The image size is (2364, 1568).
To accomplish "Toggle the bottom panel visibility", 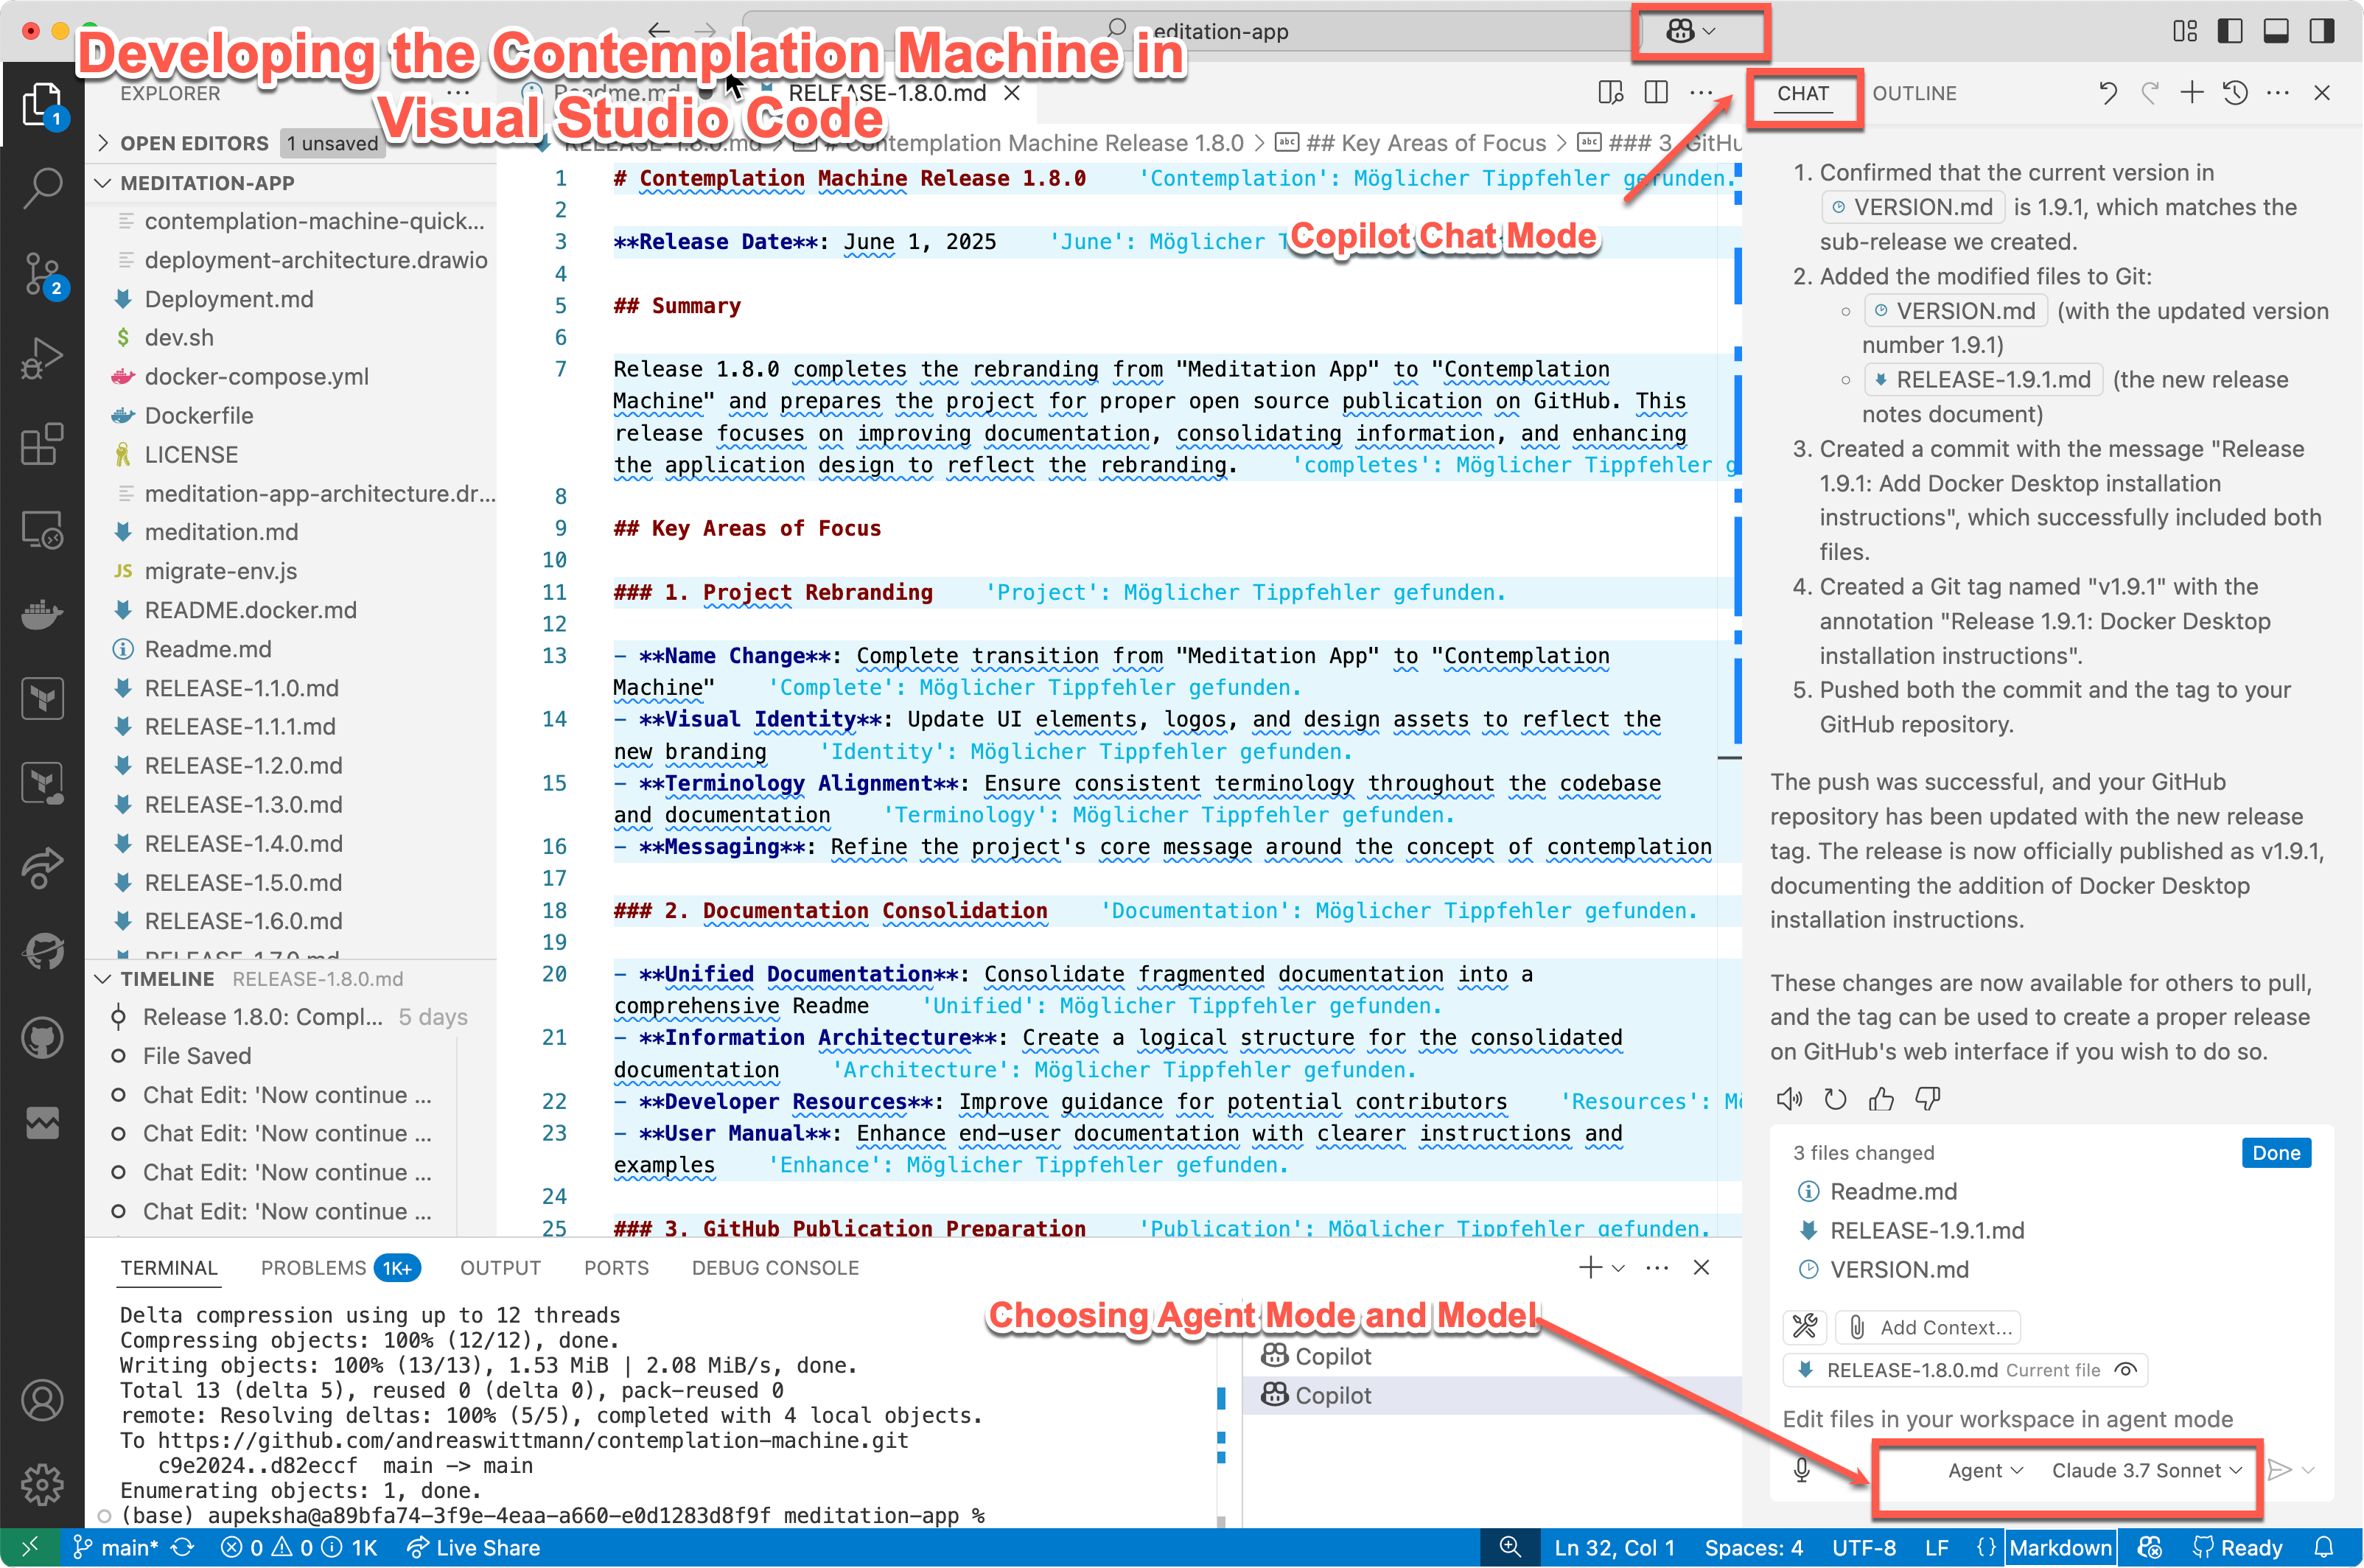I will tap(2276, 31).
